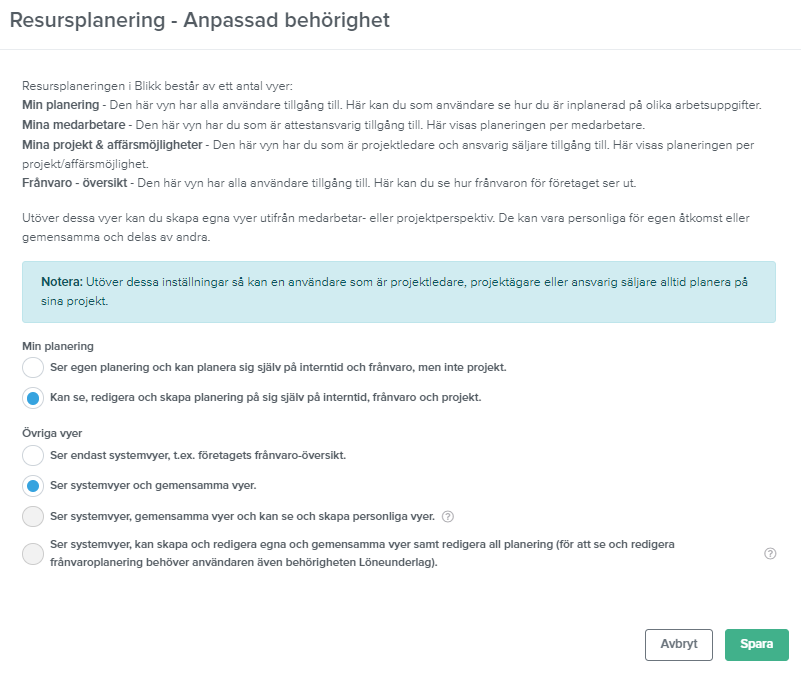801x674 pixels.
Task: Select radio for redigera all planering option
Action: (33, 553)
